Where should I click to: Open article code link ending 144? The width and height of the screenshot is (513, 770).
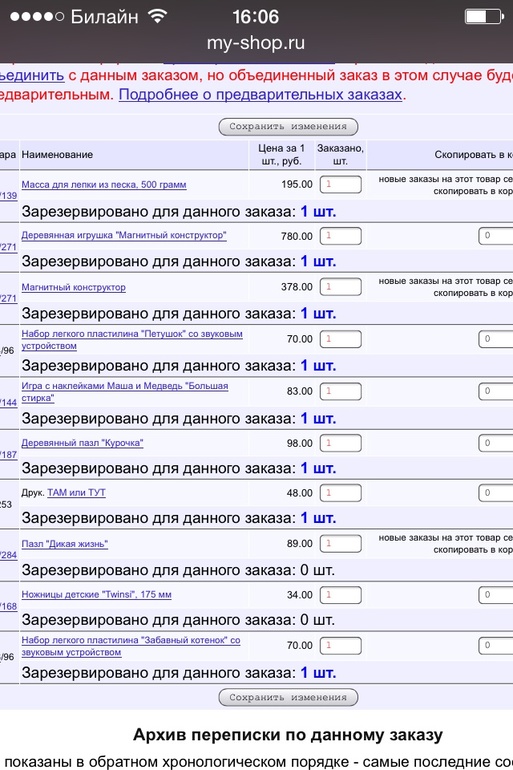click(x=8, y=403)
